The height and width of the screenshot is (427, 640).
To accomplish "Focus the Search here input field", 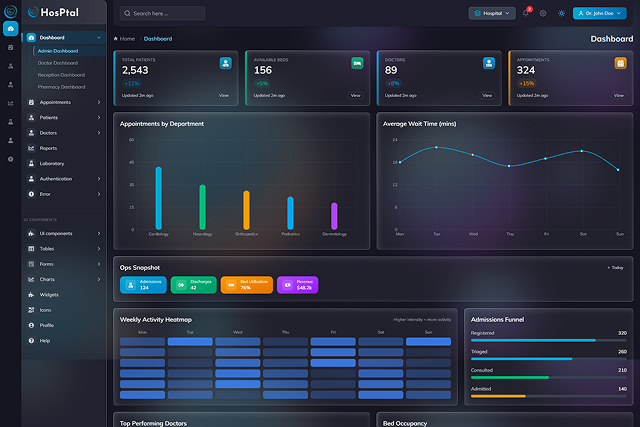I will [162, 13].
